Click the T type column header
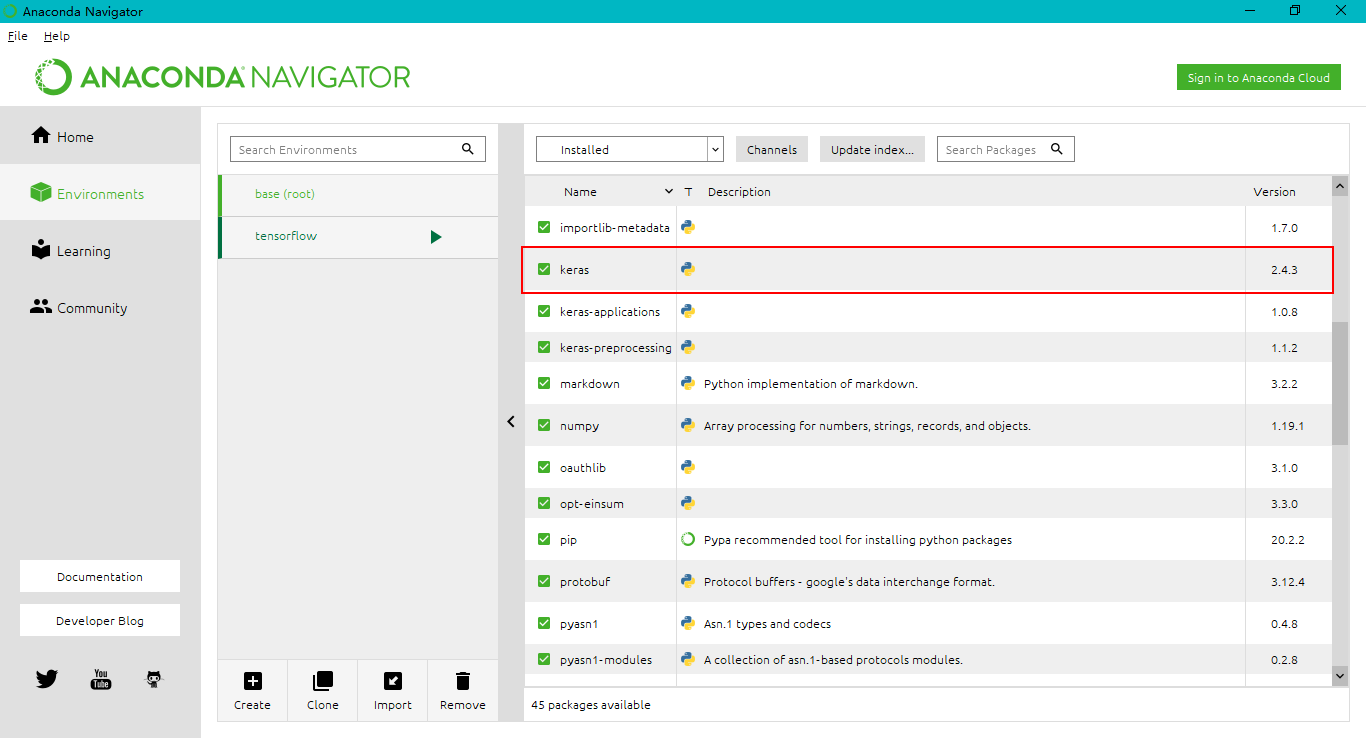Screen dimensions: 1366x738 tap(688, 191)
